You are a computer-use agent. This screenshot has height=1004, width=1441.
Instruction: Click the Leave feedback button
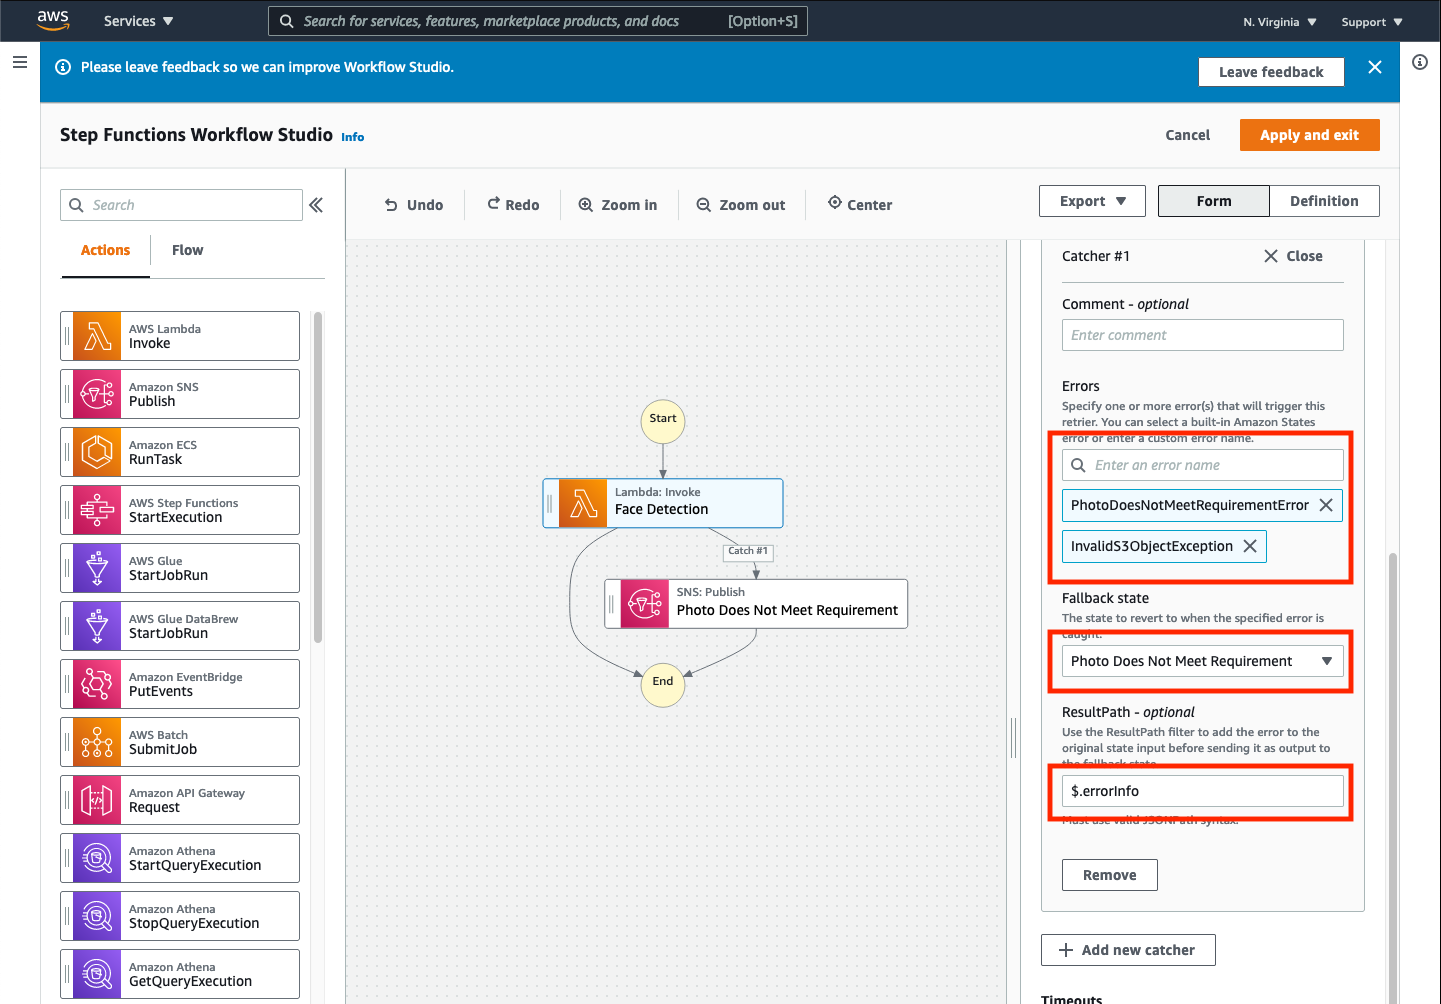coord(1271,72)
